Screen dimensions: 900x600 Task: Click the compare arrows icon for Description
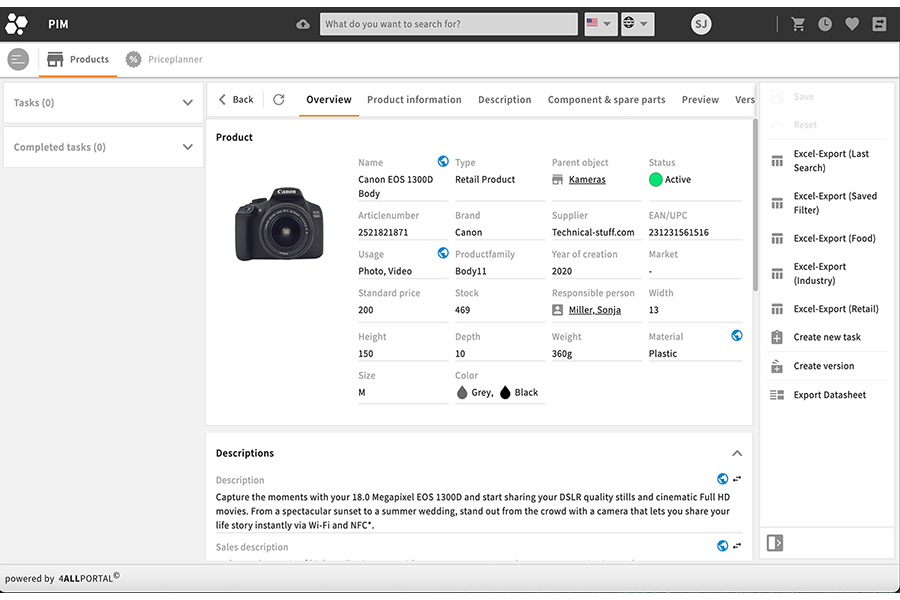point(737,478)
